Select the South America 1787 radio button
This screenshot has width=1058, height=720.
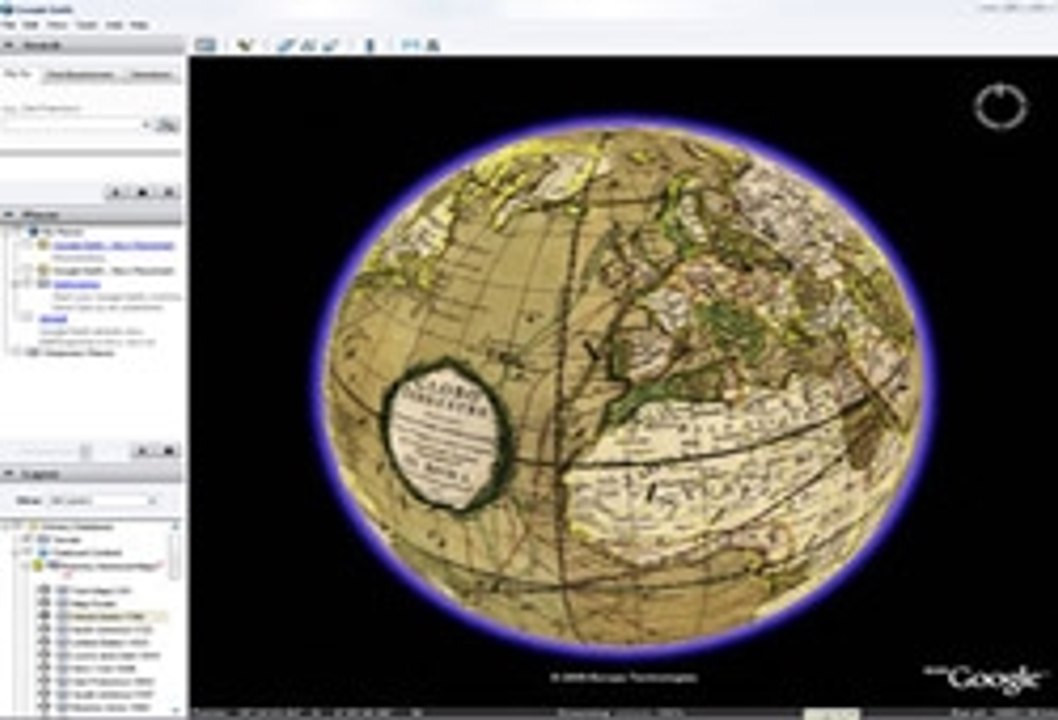(45, 694)
